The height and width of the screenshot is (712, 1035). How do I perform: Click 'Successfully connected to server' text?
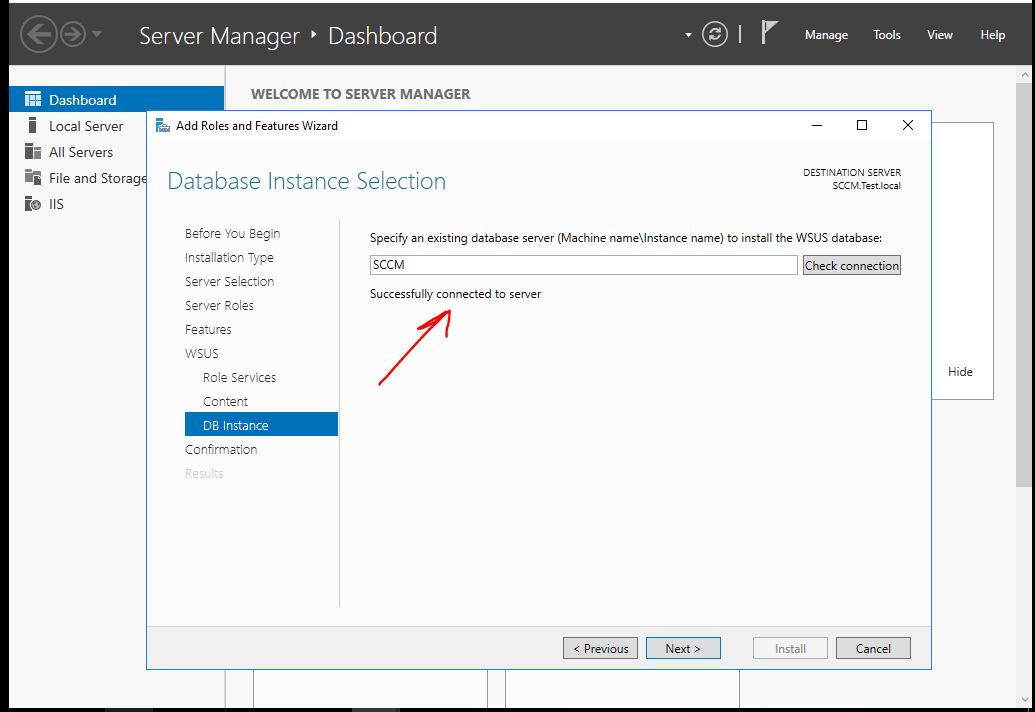point(455,294)
